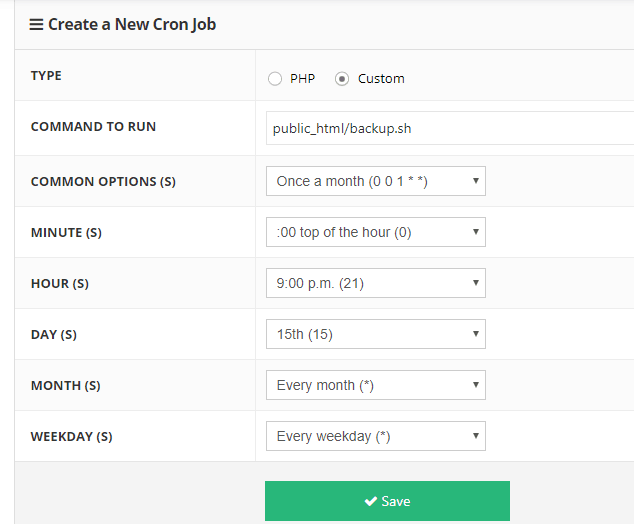634x524 pixels.
Task: Open the Day(s) dropdown
Action: coord(375,334)
